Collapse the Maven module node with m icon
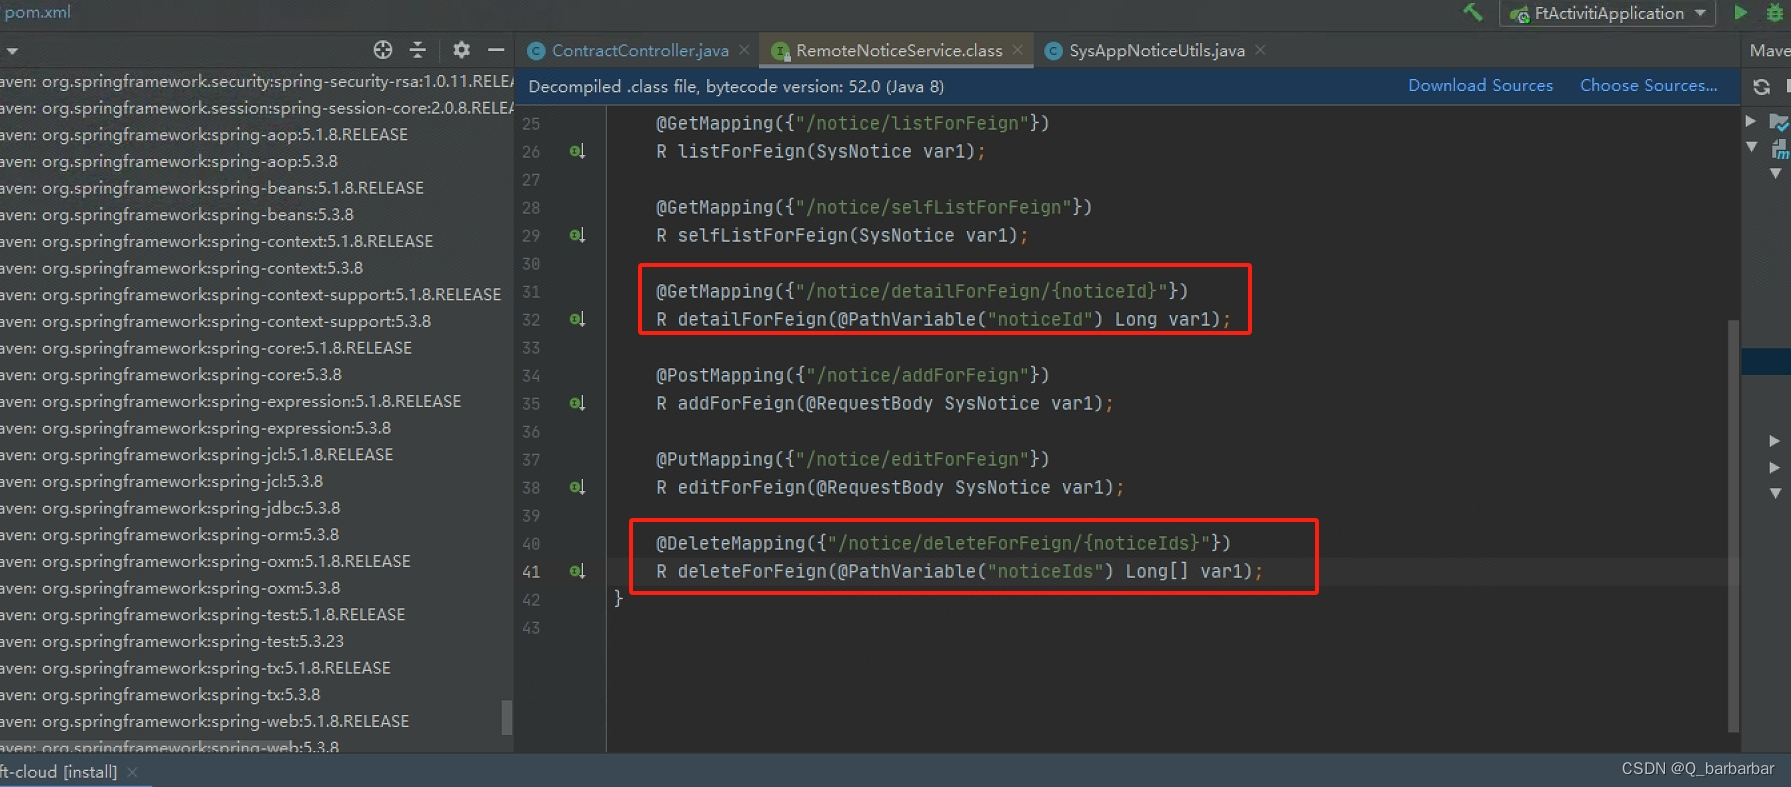Image resolution: width=1791 pixels, height=787 pixels. (x=1752, y=147)
